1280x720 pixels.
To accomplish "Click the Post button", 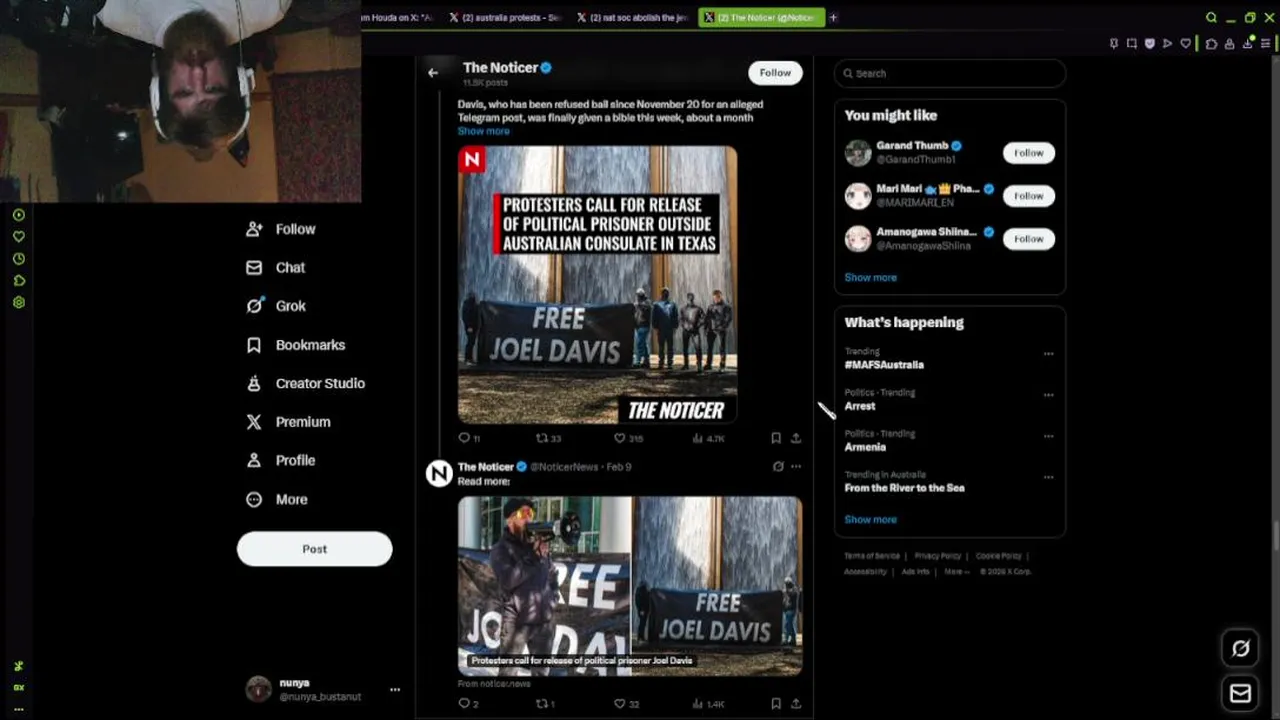I will click(x=315, y=549).
